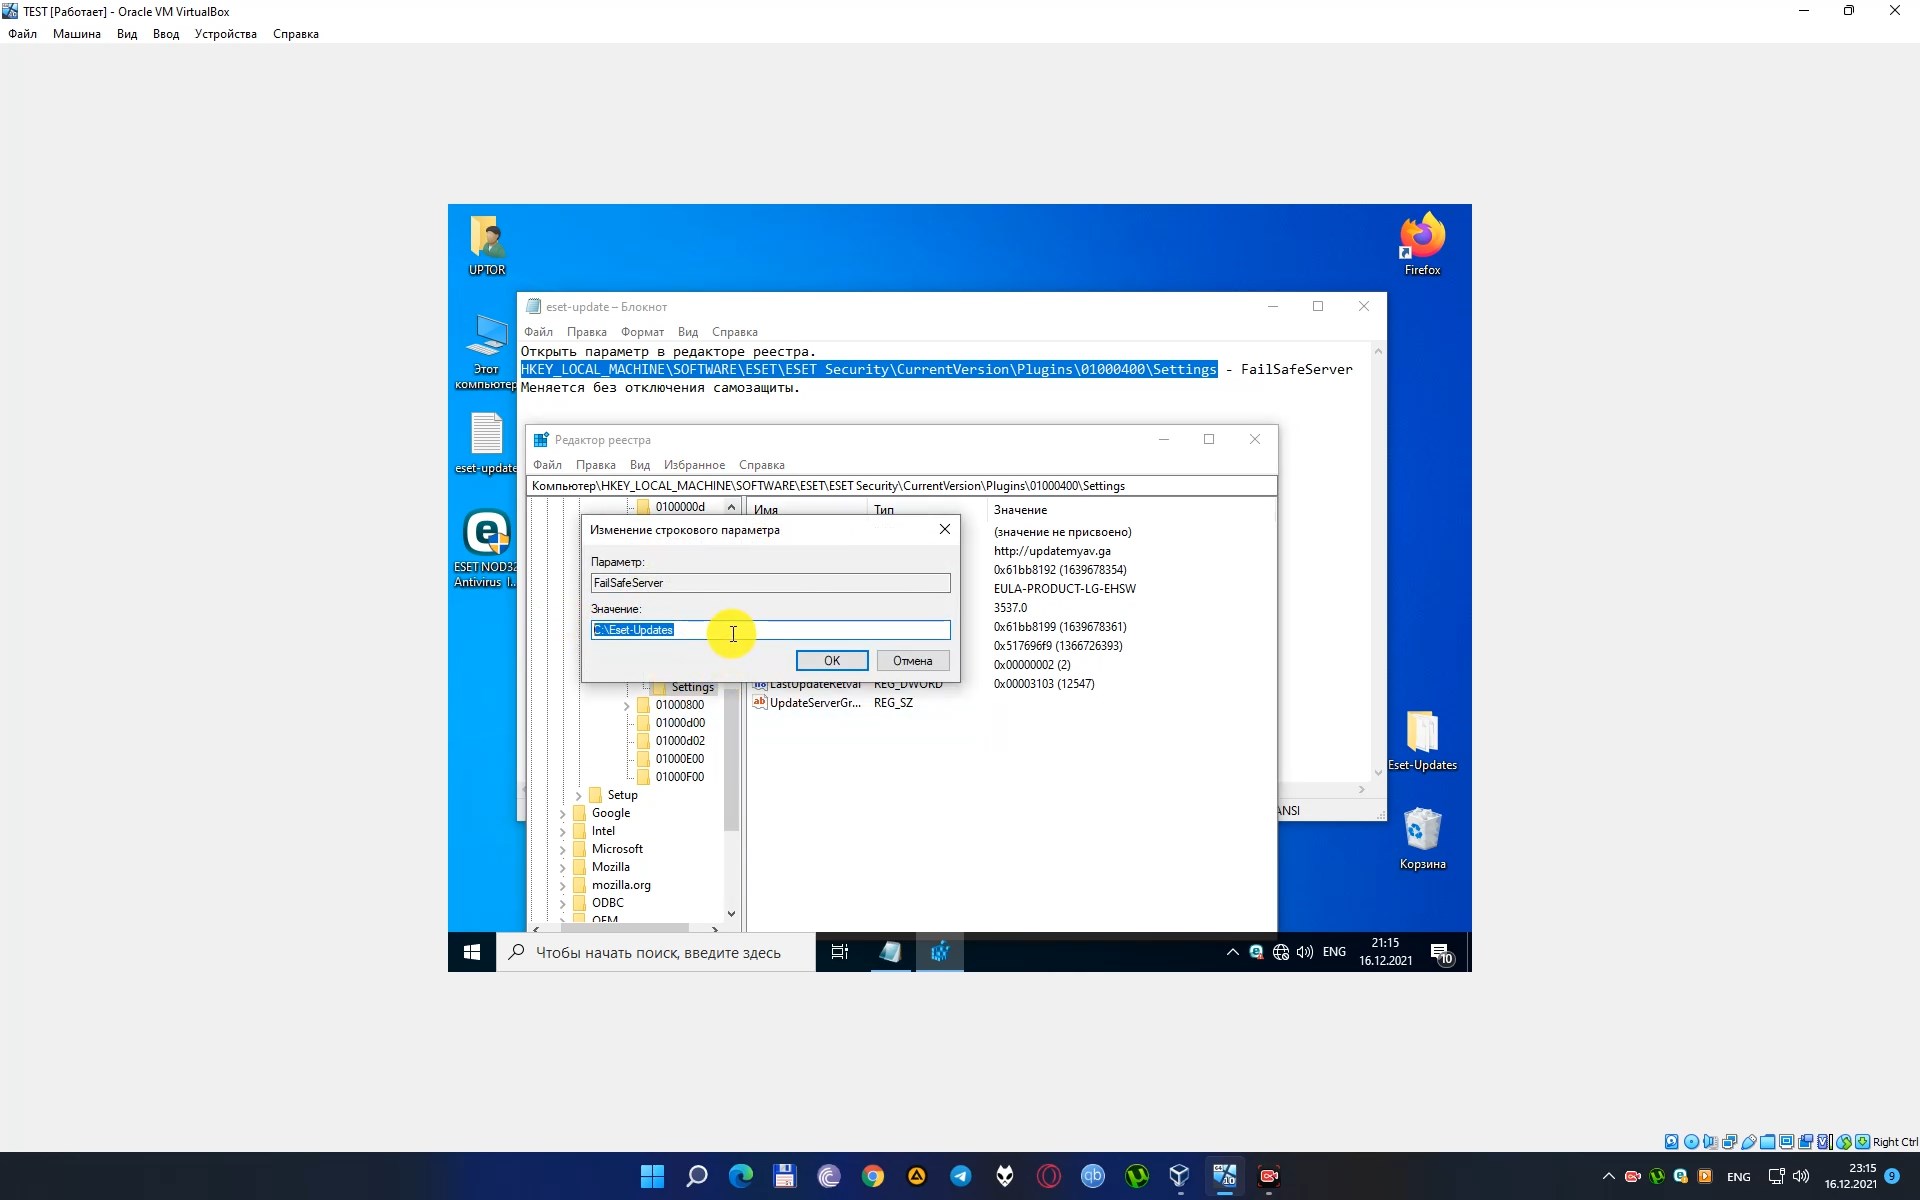This screenshot has height=1200, width=1920.
Task: Switch to Registry Editor in the guest taskbar
Action: (939, 952)
